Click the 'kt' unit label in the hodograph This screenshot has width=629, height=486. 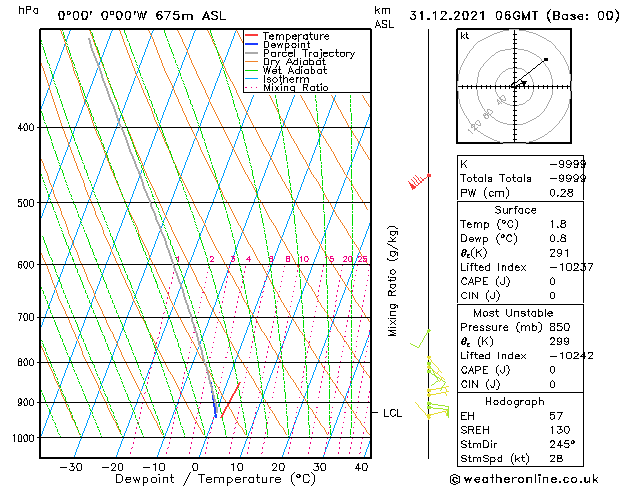click(465, 36)
